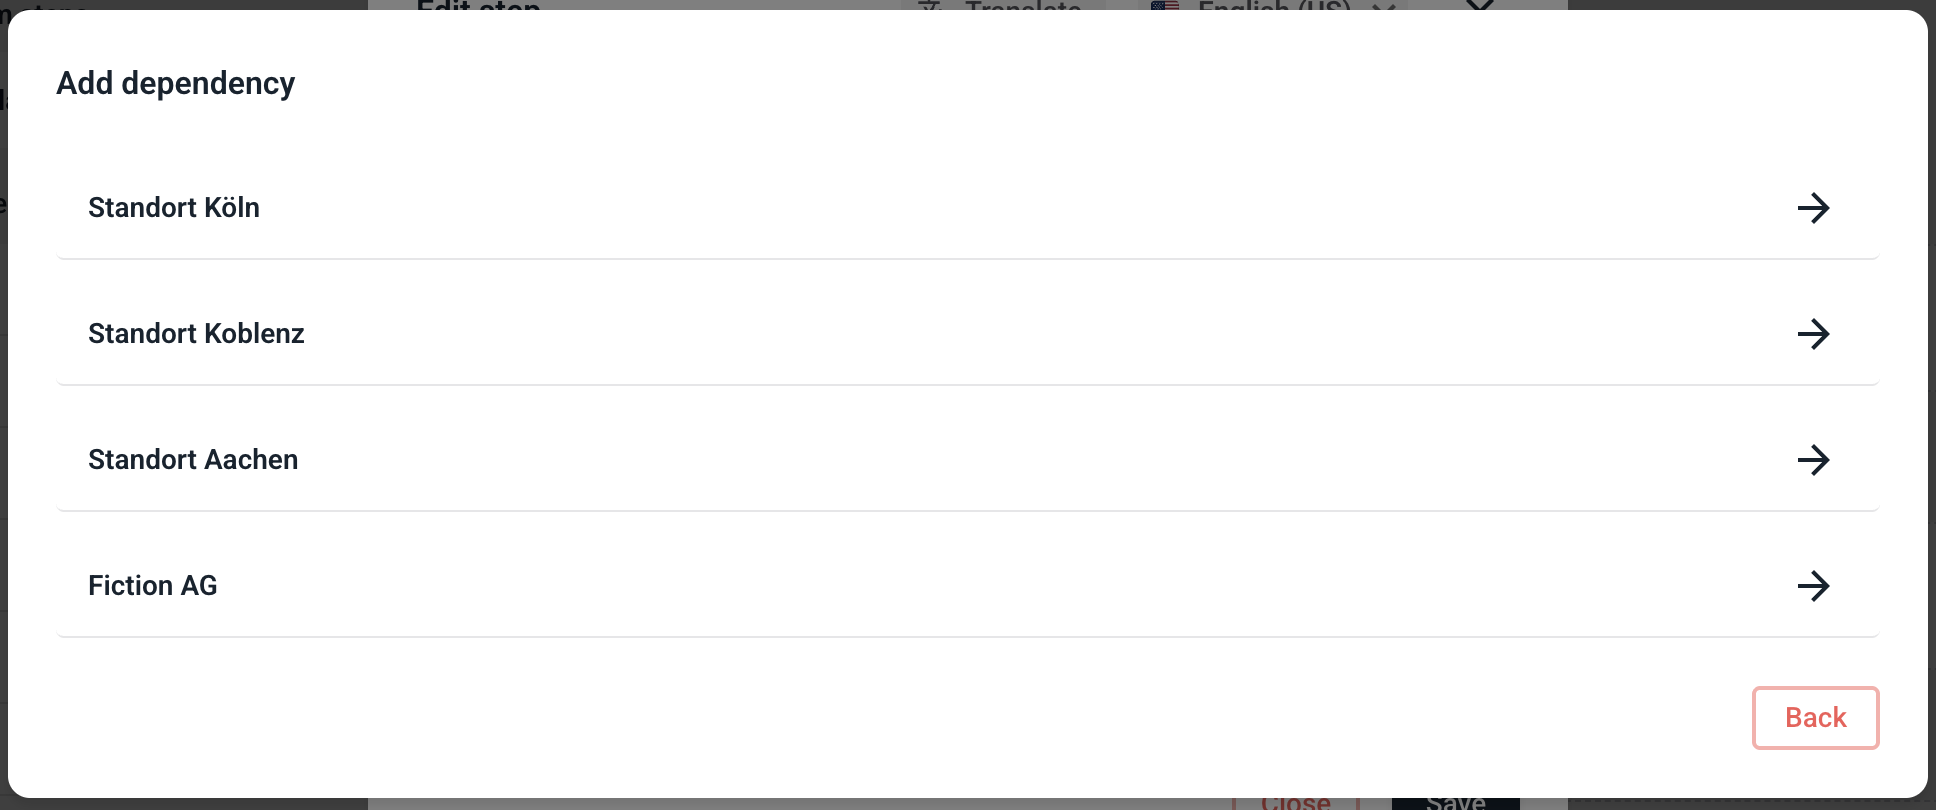Open the English (US) language dropdown

click(1273, 6)
